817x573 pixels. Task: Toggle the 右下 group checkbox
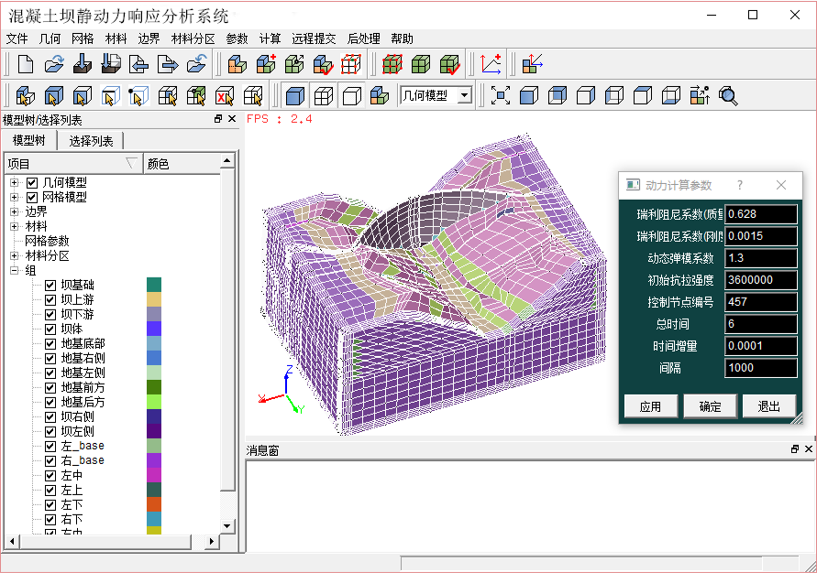coord(51,519)
